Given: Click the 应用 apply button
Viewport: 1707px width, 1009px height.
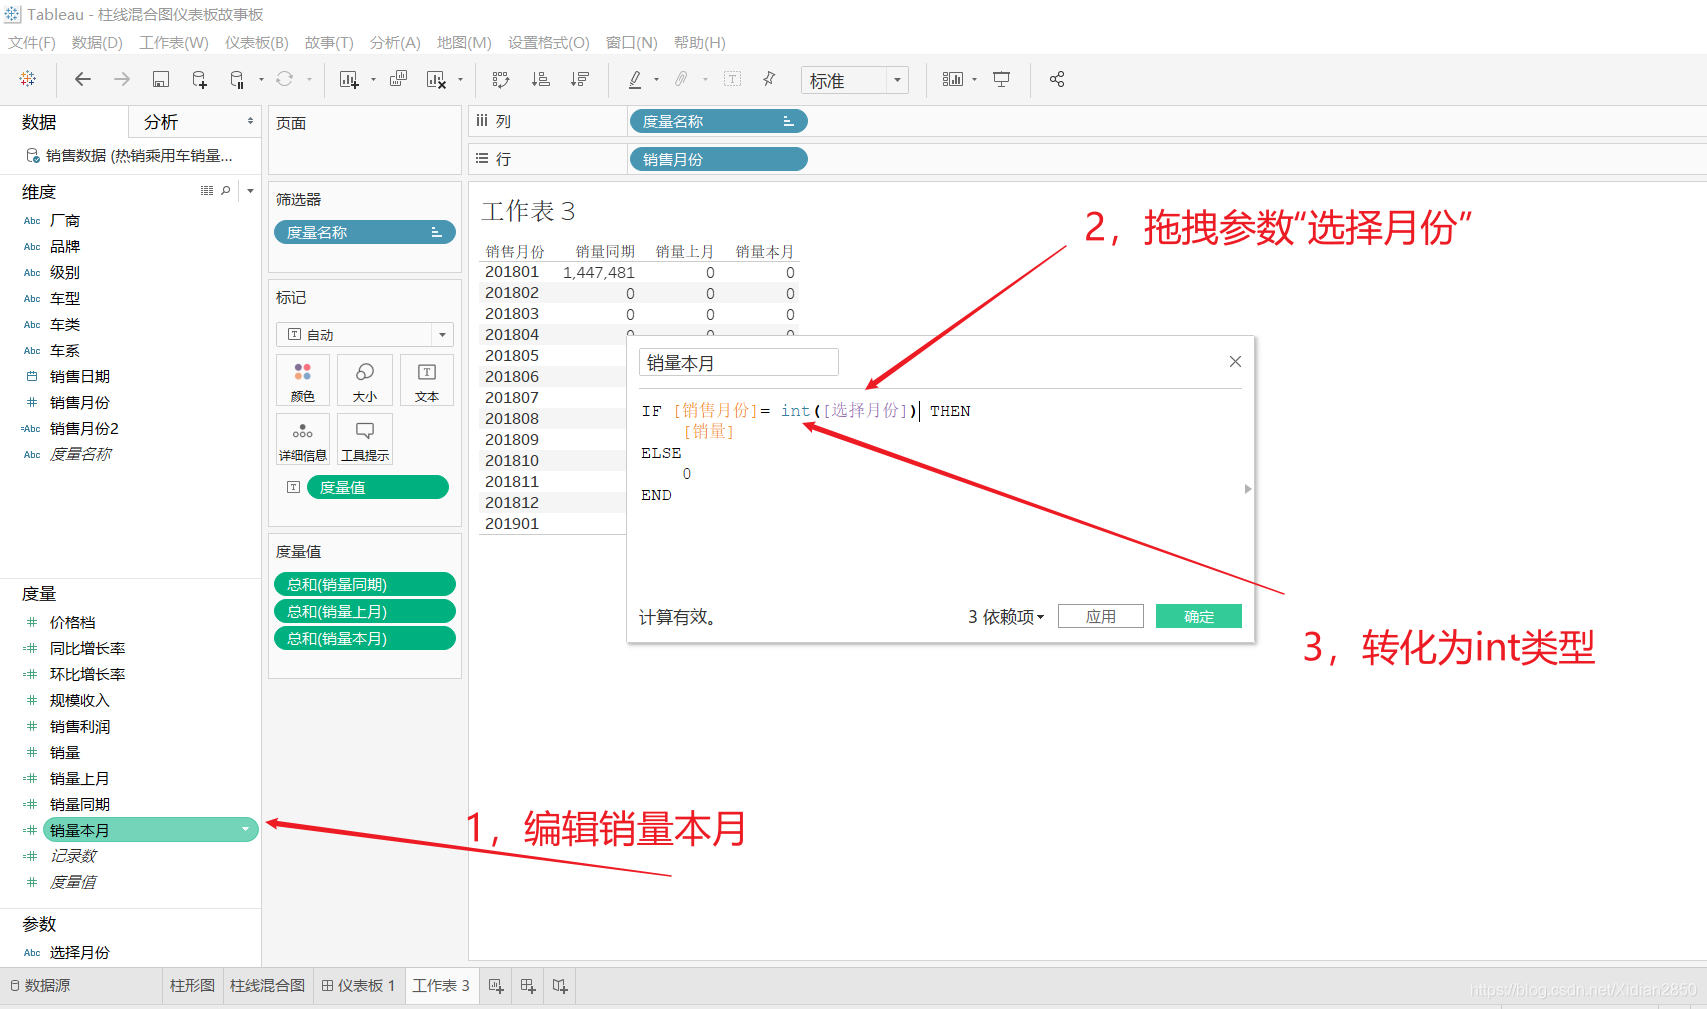Looking at the screenshot, I should click(1100, 617).
